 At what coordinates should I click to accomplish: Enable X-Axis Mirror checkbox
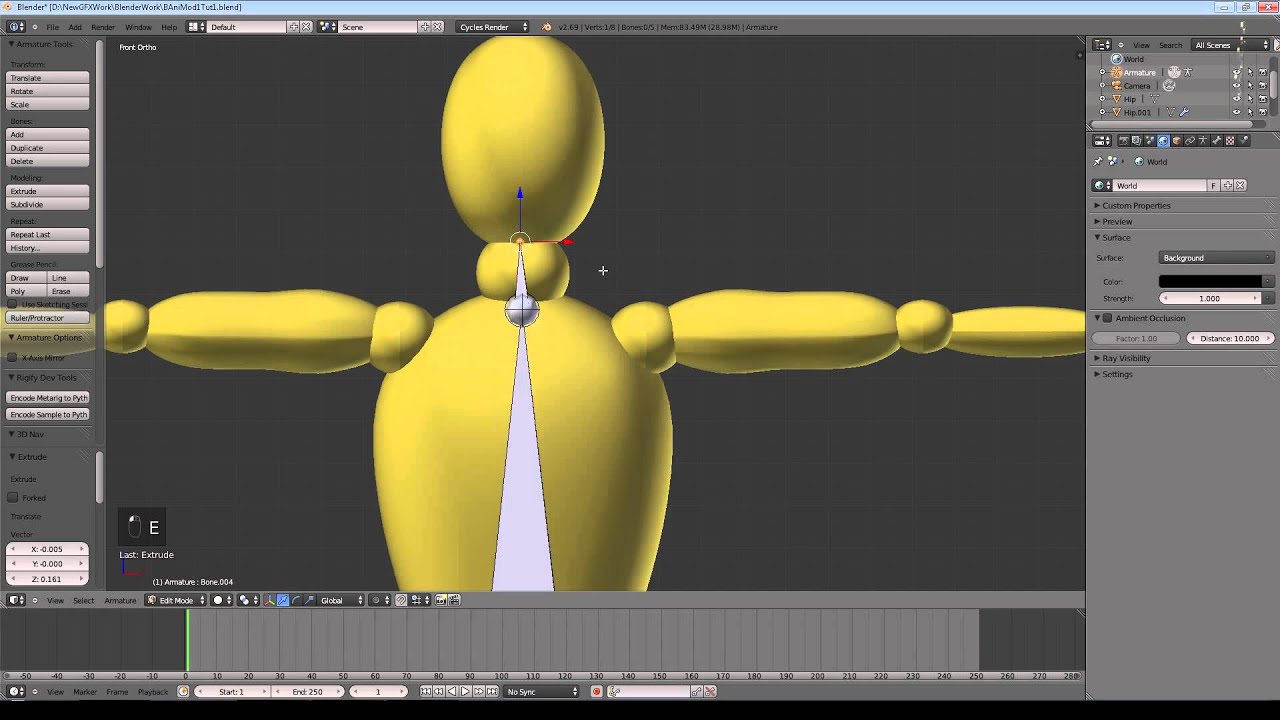tap(13, 358)
